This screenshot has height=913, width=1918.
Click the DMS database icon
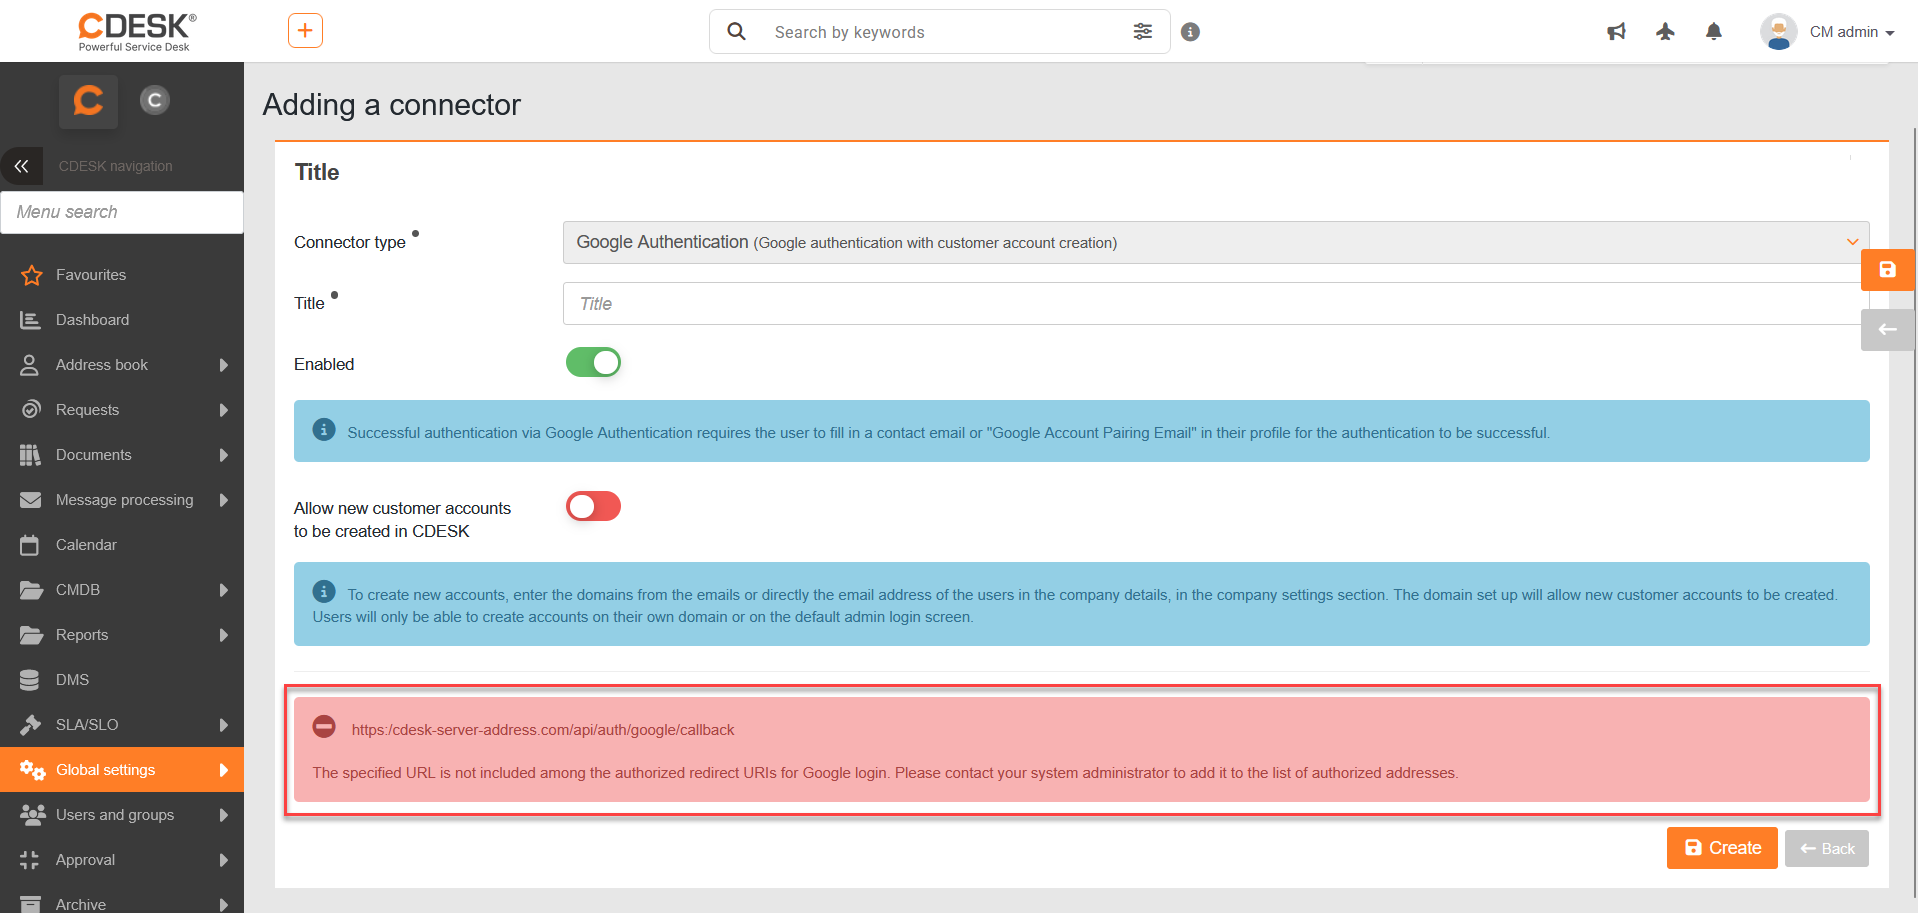point(30,680)
